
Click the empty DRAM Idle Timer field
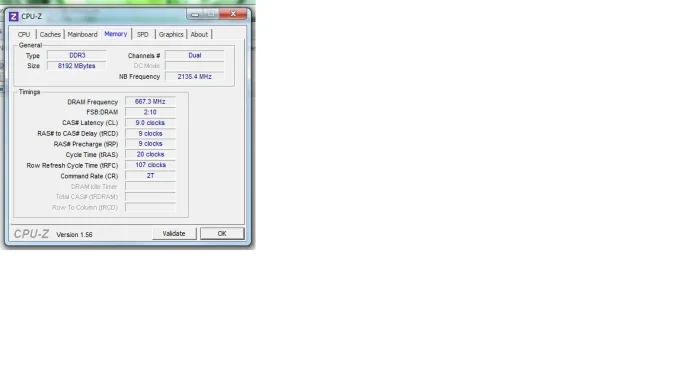150,186
